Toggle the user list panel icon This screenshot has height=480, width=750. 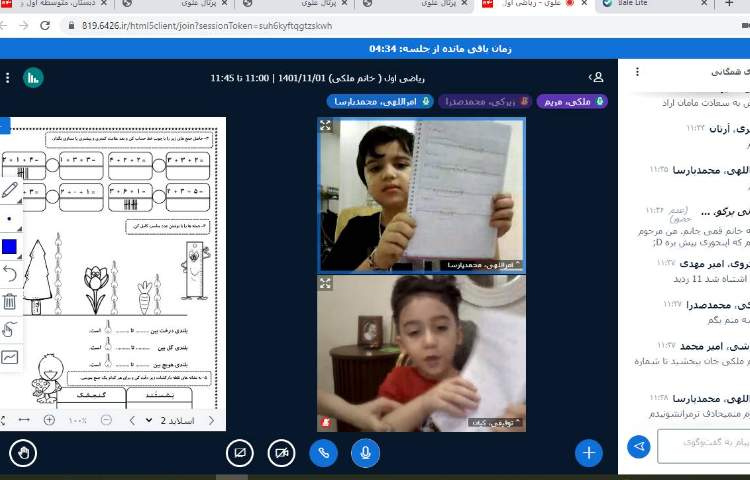click(x=597, y=77)
